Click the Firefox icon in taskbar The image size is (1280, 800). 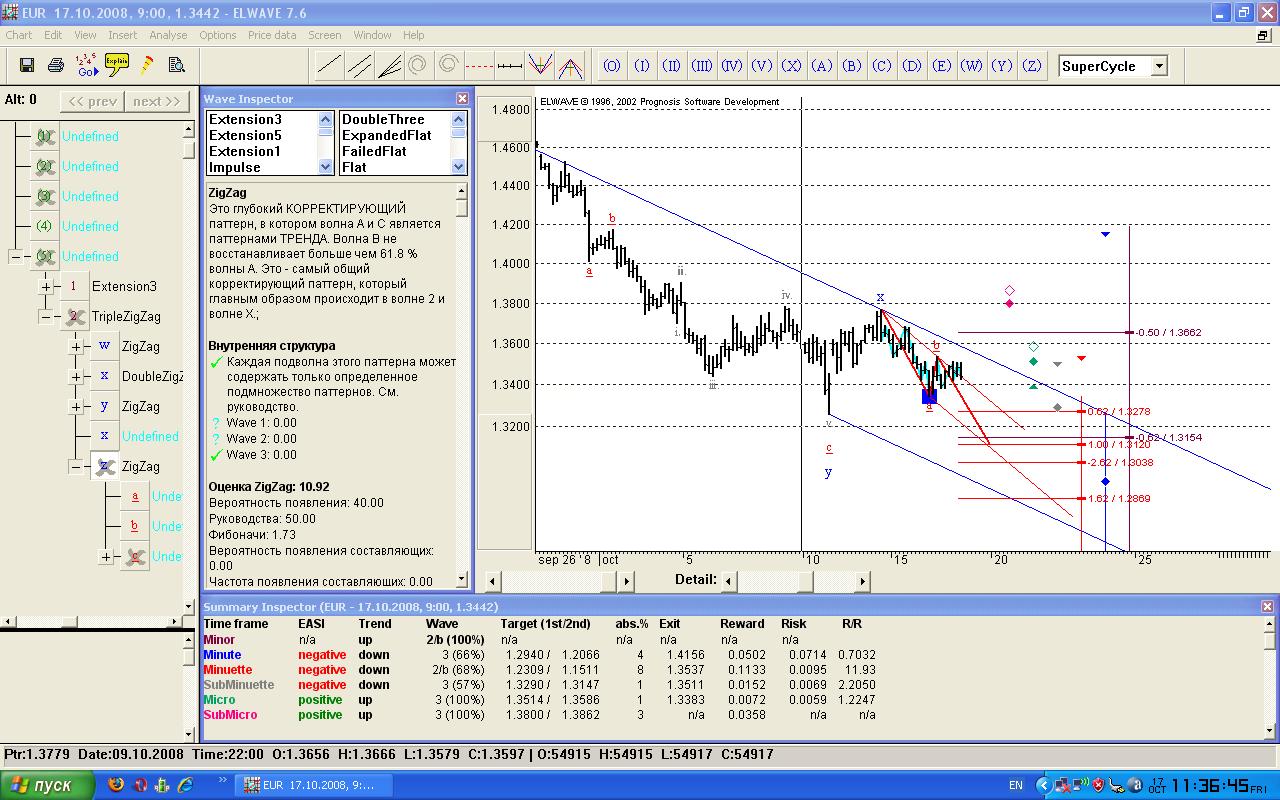pos(116,785)
